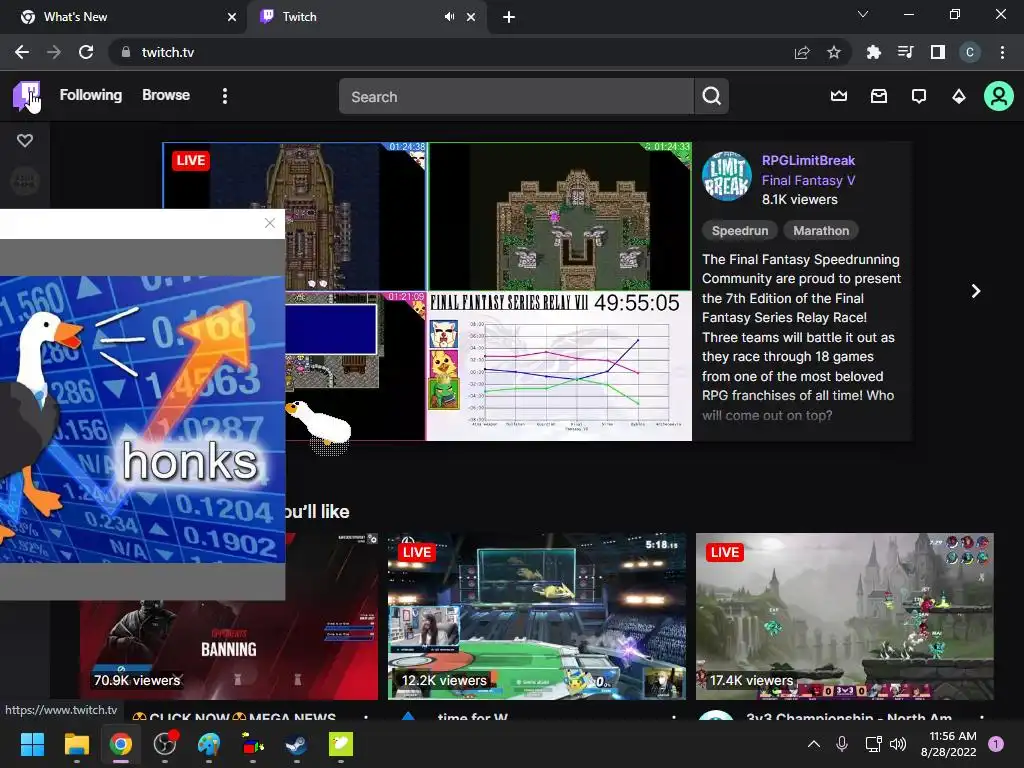Screen dimensions: 1024x768
Task: Mute the Twitch tab audio icon
Action: (449, 17)
